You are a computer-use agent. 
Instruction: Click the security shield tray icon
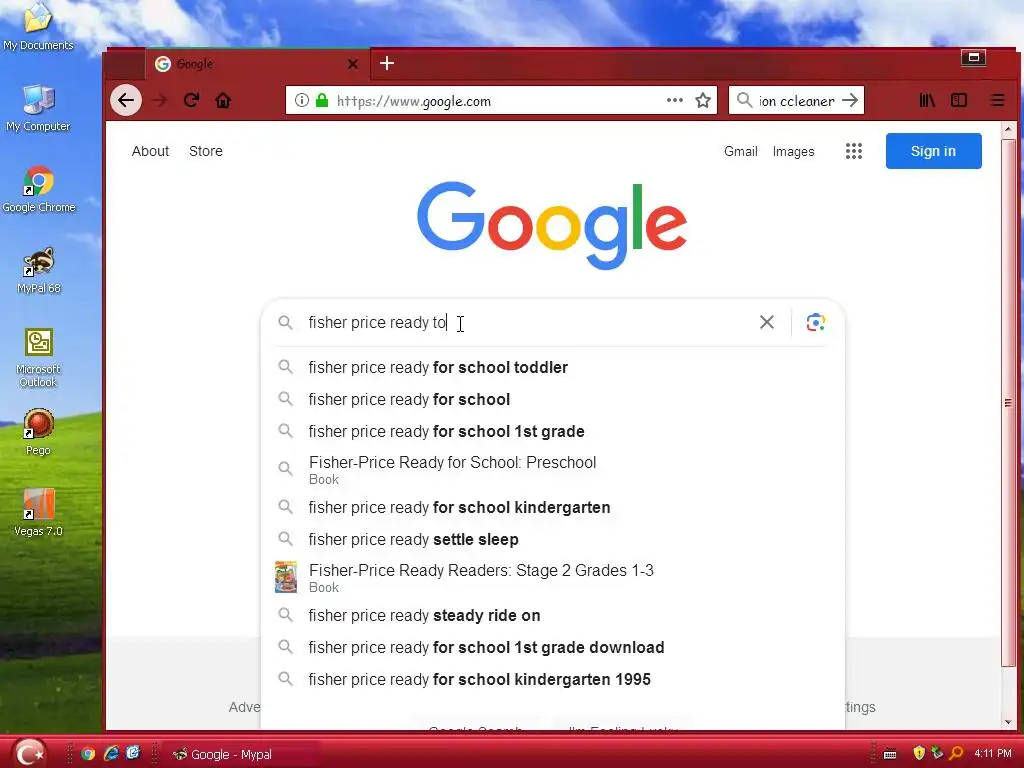919,754
